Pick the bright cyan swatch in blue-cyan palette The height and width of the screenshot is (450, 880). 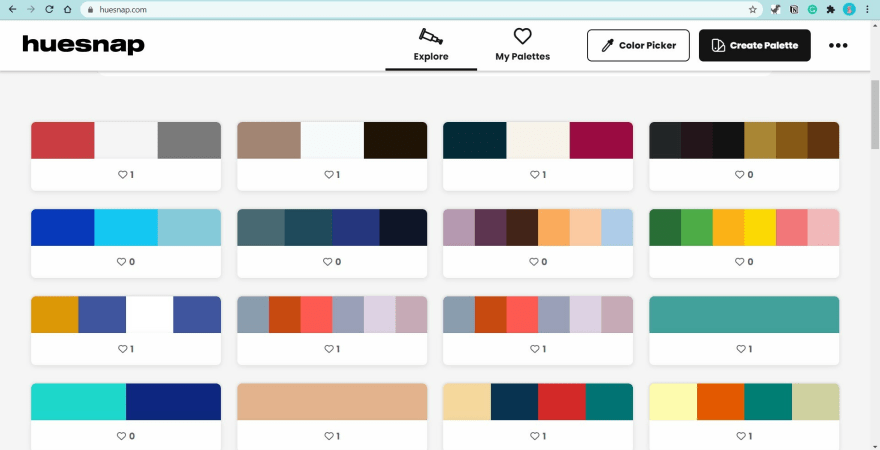[126, 227]
